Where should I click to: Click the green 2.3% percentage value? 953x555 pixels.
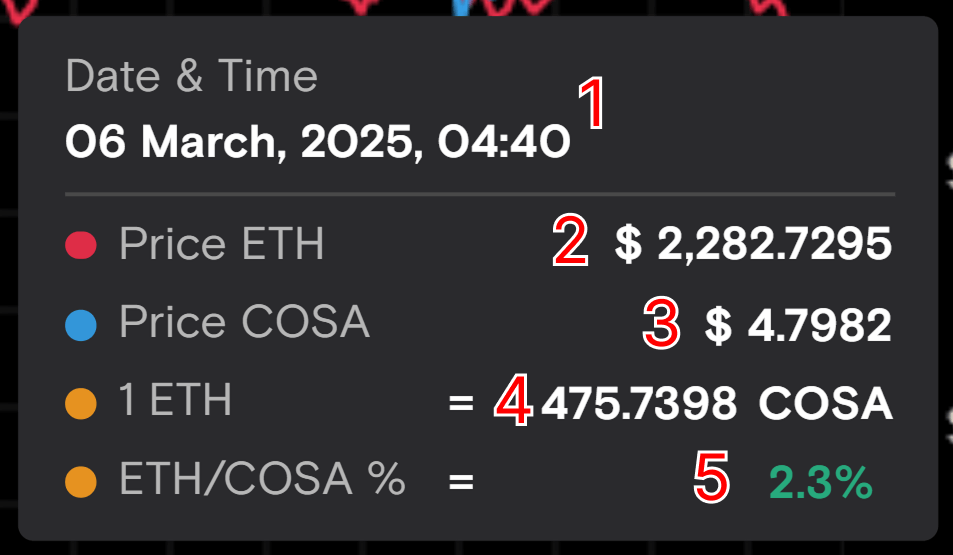pyautogui.click(x=820, y=485)
